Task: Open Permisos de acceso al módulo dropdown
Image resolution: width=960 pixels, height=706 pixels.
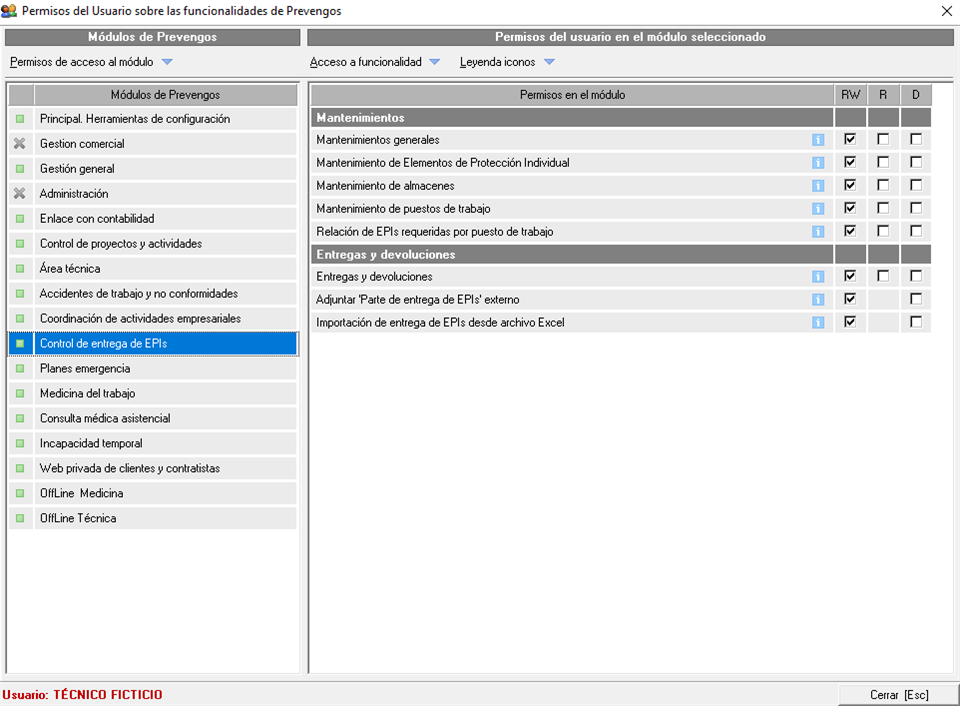Action: click(x=167, y=62)
